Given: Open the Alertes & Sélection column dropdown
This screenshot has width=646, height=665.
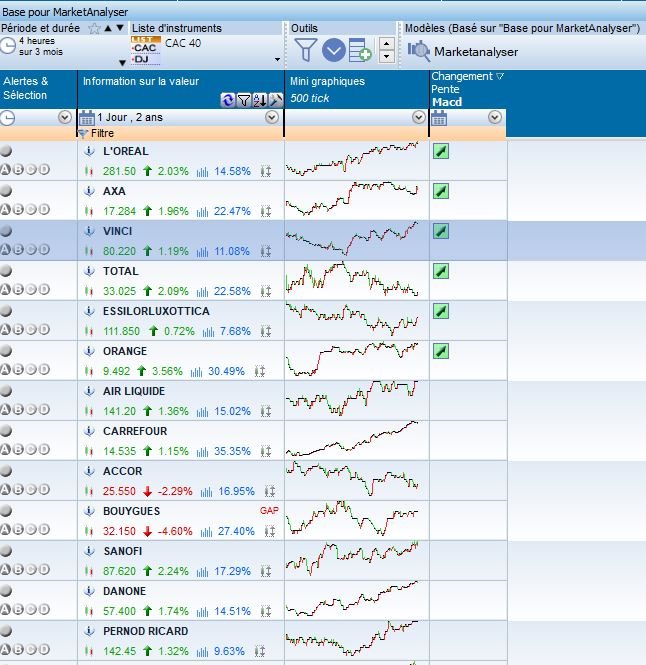Looking at the screenshot, I should [65, 117].
